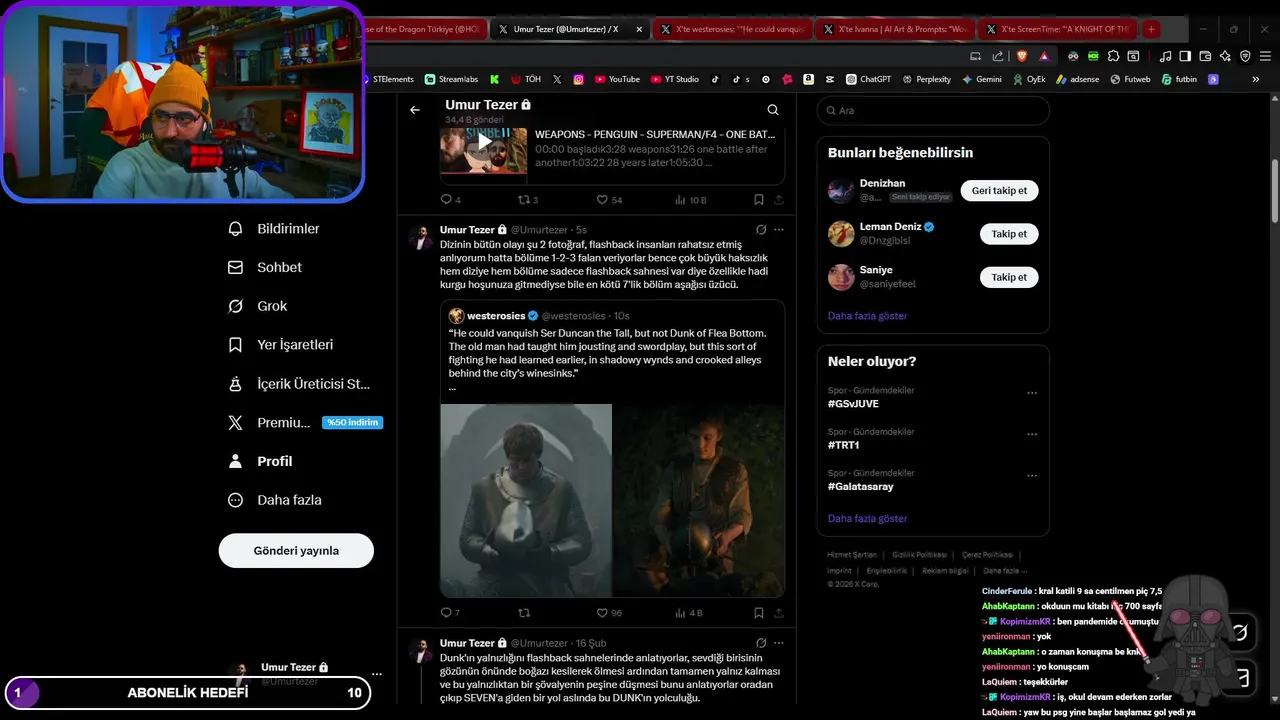The image size is (1280, 720).
Task: Bookmark the post with 96 likes
Action: 759,613
